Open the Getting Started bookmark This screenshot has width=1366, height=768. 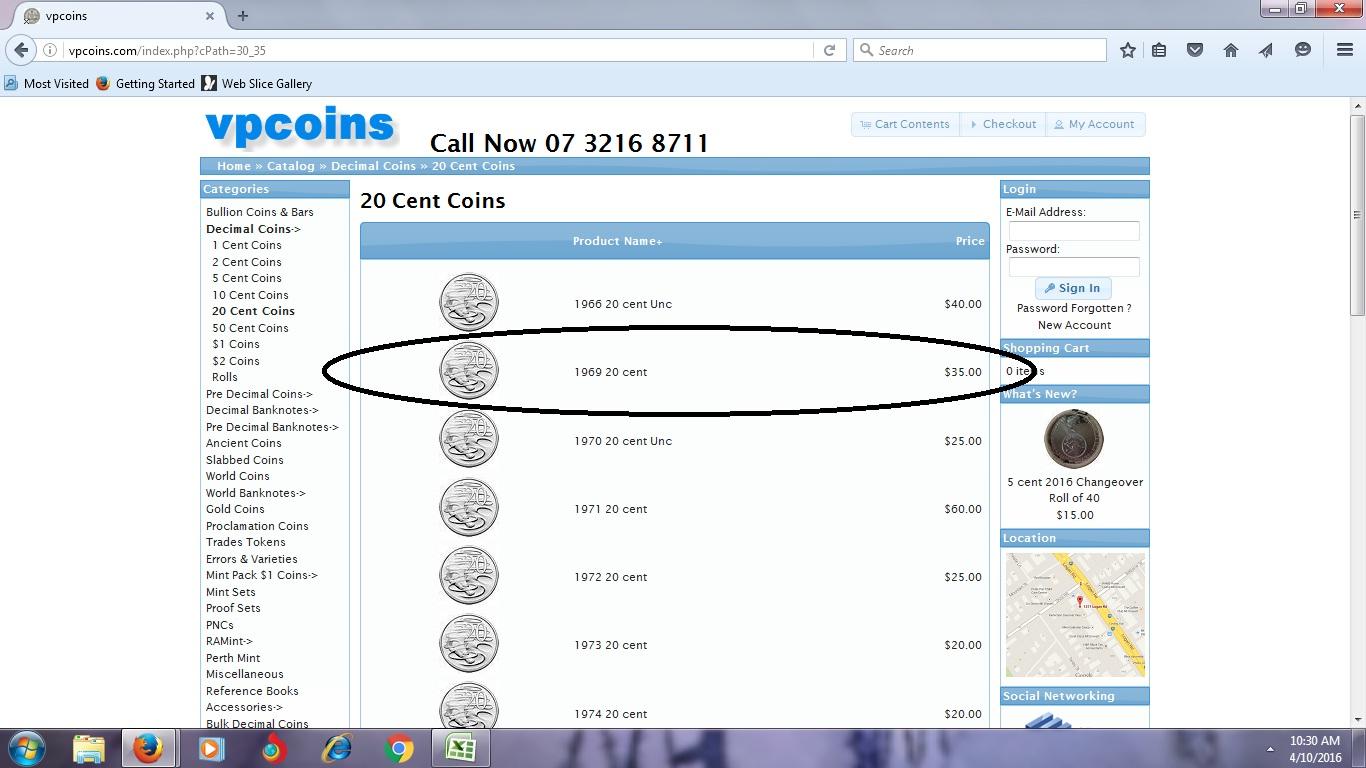pyautogui.click(x=146, y=84)
